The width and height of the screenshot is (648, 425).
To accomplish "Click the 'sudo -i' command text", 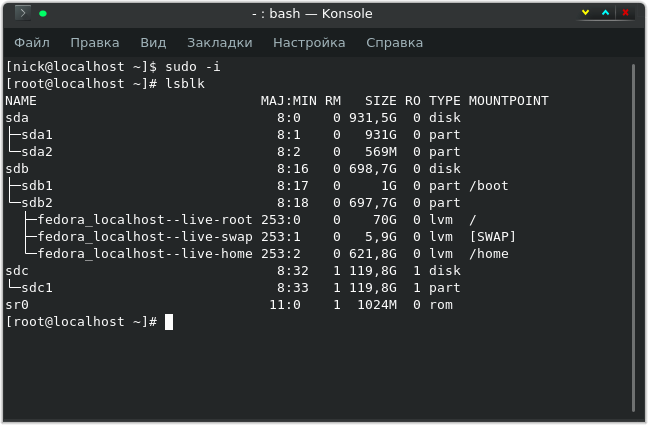I will pos(193,67).
